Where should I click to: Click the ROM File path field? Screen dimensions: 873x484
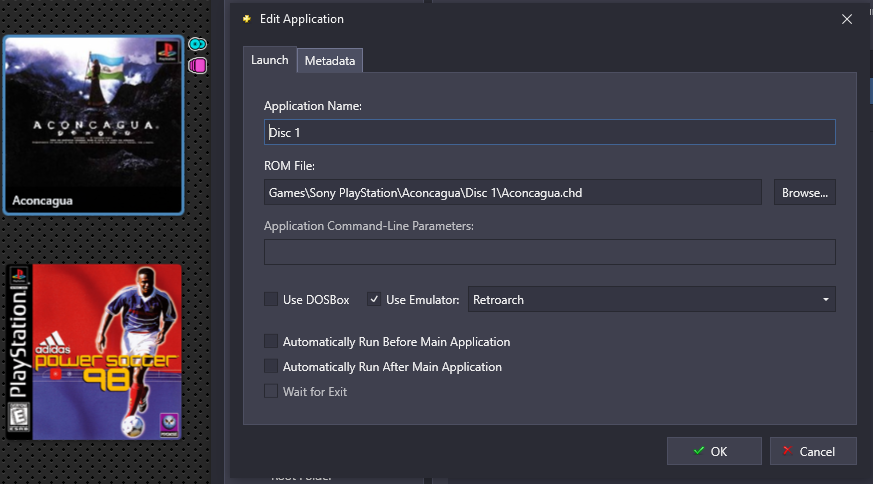pyautogui.click(x=513, y=193)
